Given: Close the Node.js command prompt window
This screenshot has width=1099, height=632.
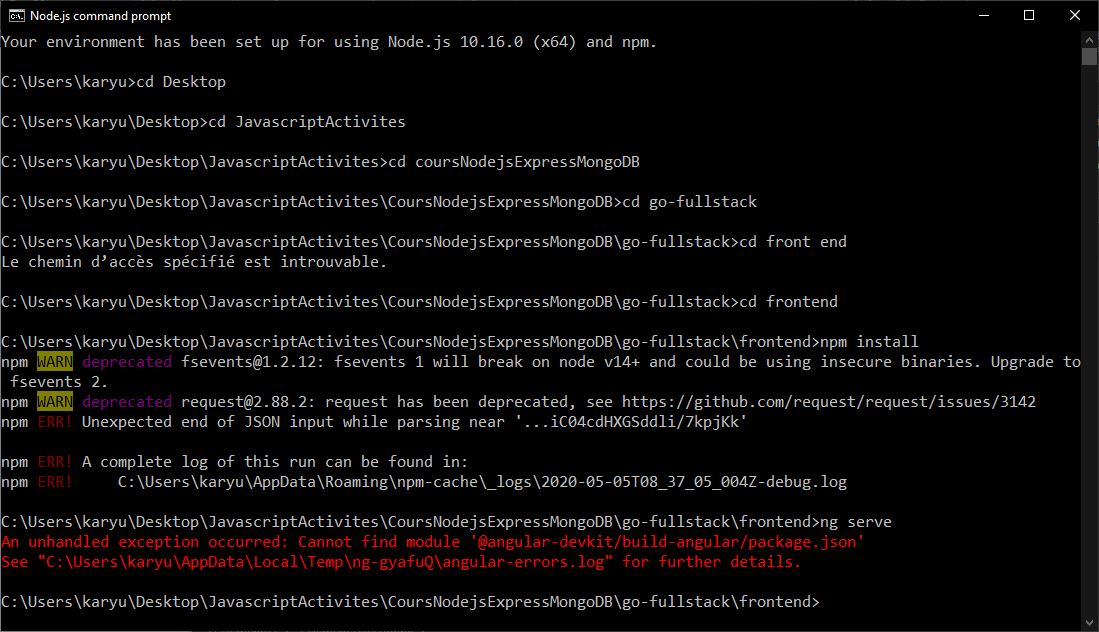Looking at the screenshot, I should (1074, 15).
